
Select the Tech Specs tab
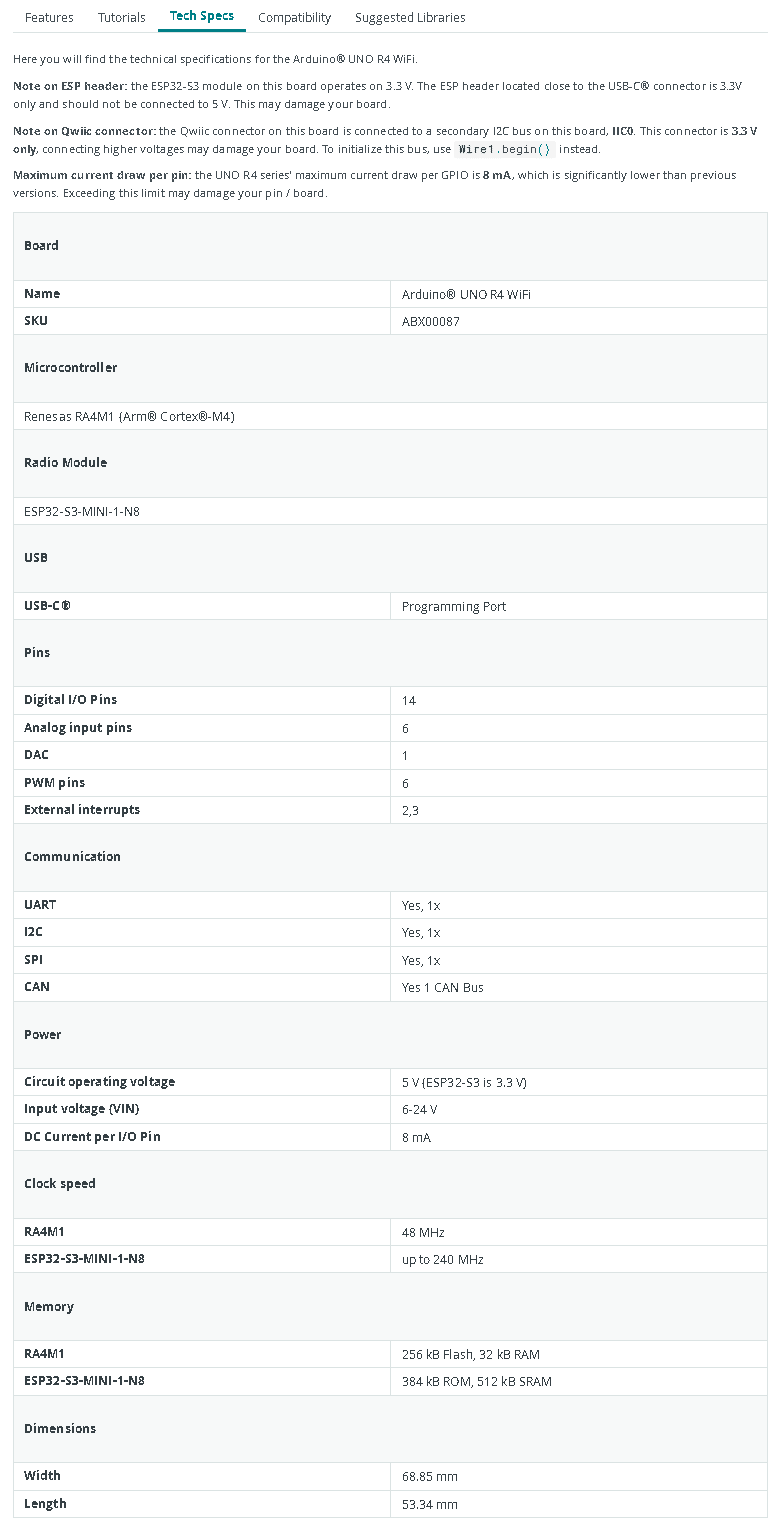pos(202,16)
